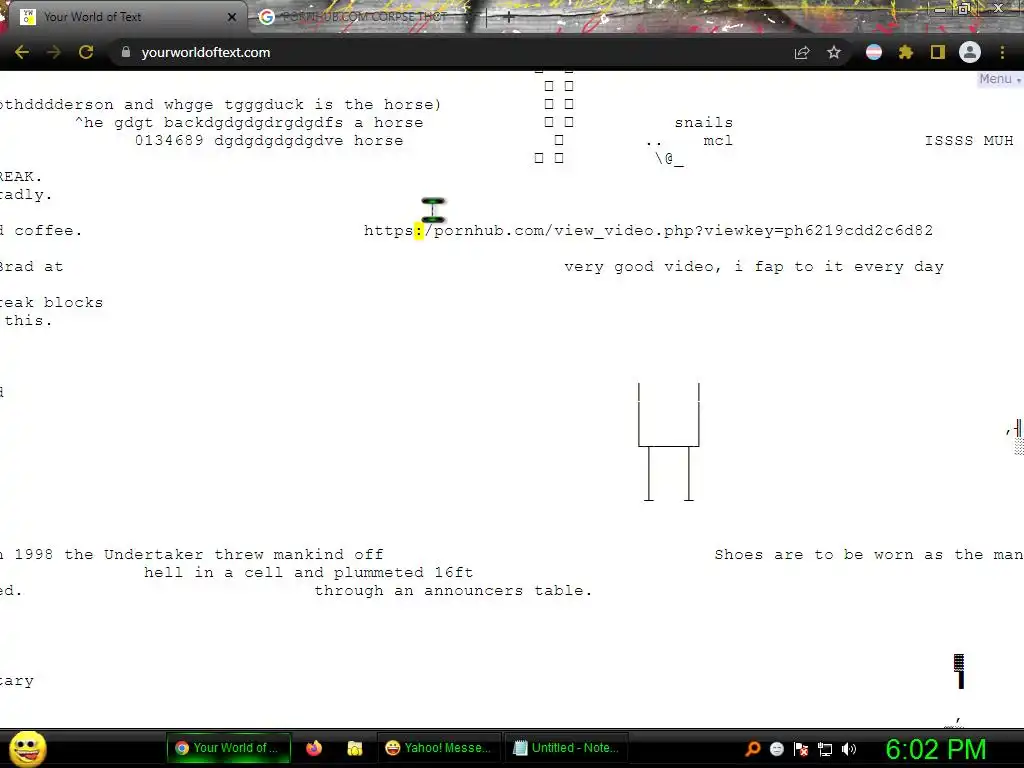Switch to the Untitled - Notepad window
The height and width of the screenshot is (768, 1024).
566,748
